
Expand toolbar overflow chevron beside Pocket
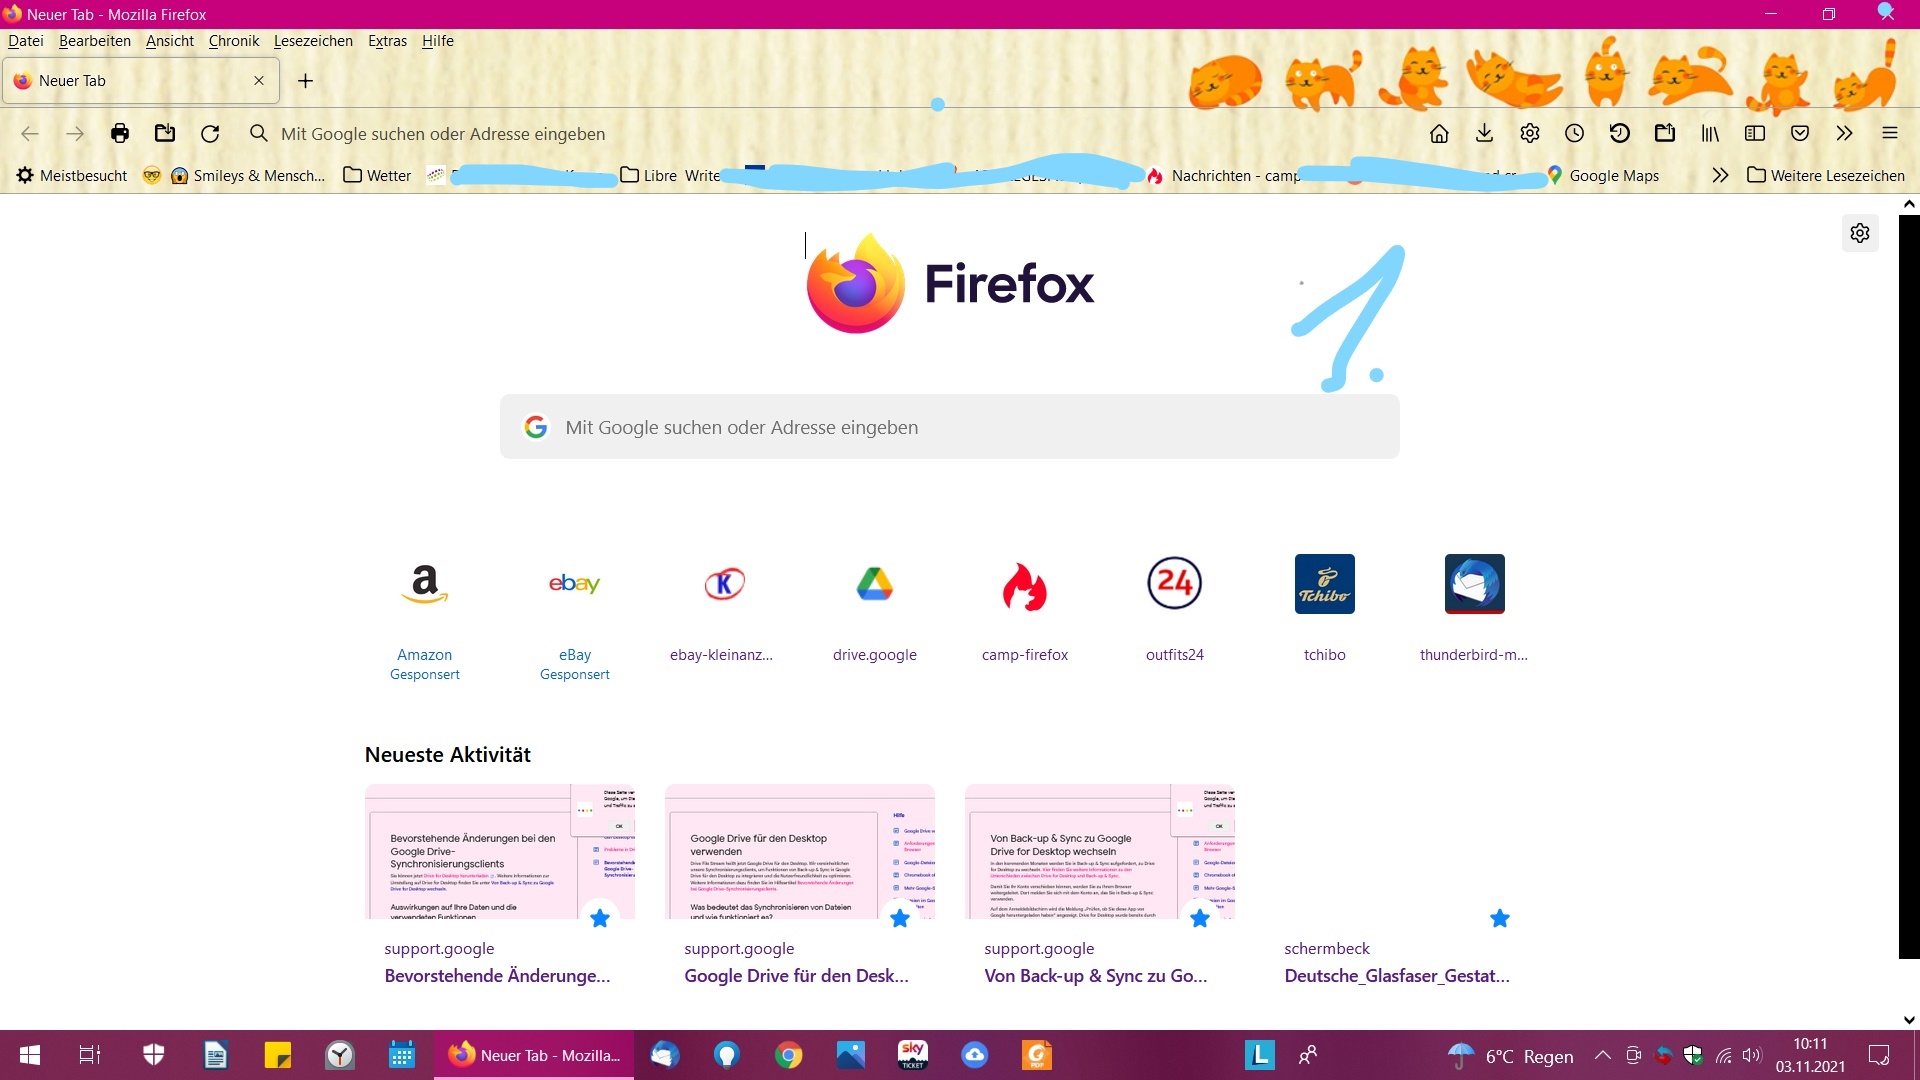1845,133
